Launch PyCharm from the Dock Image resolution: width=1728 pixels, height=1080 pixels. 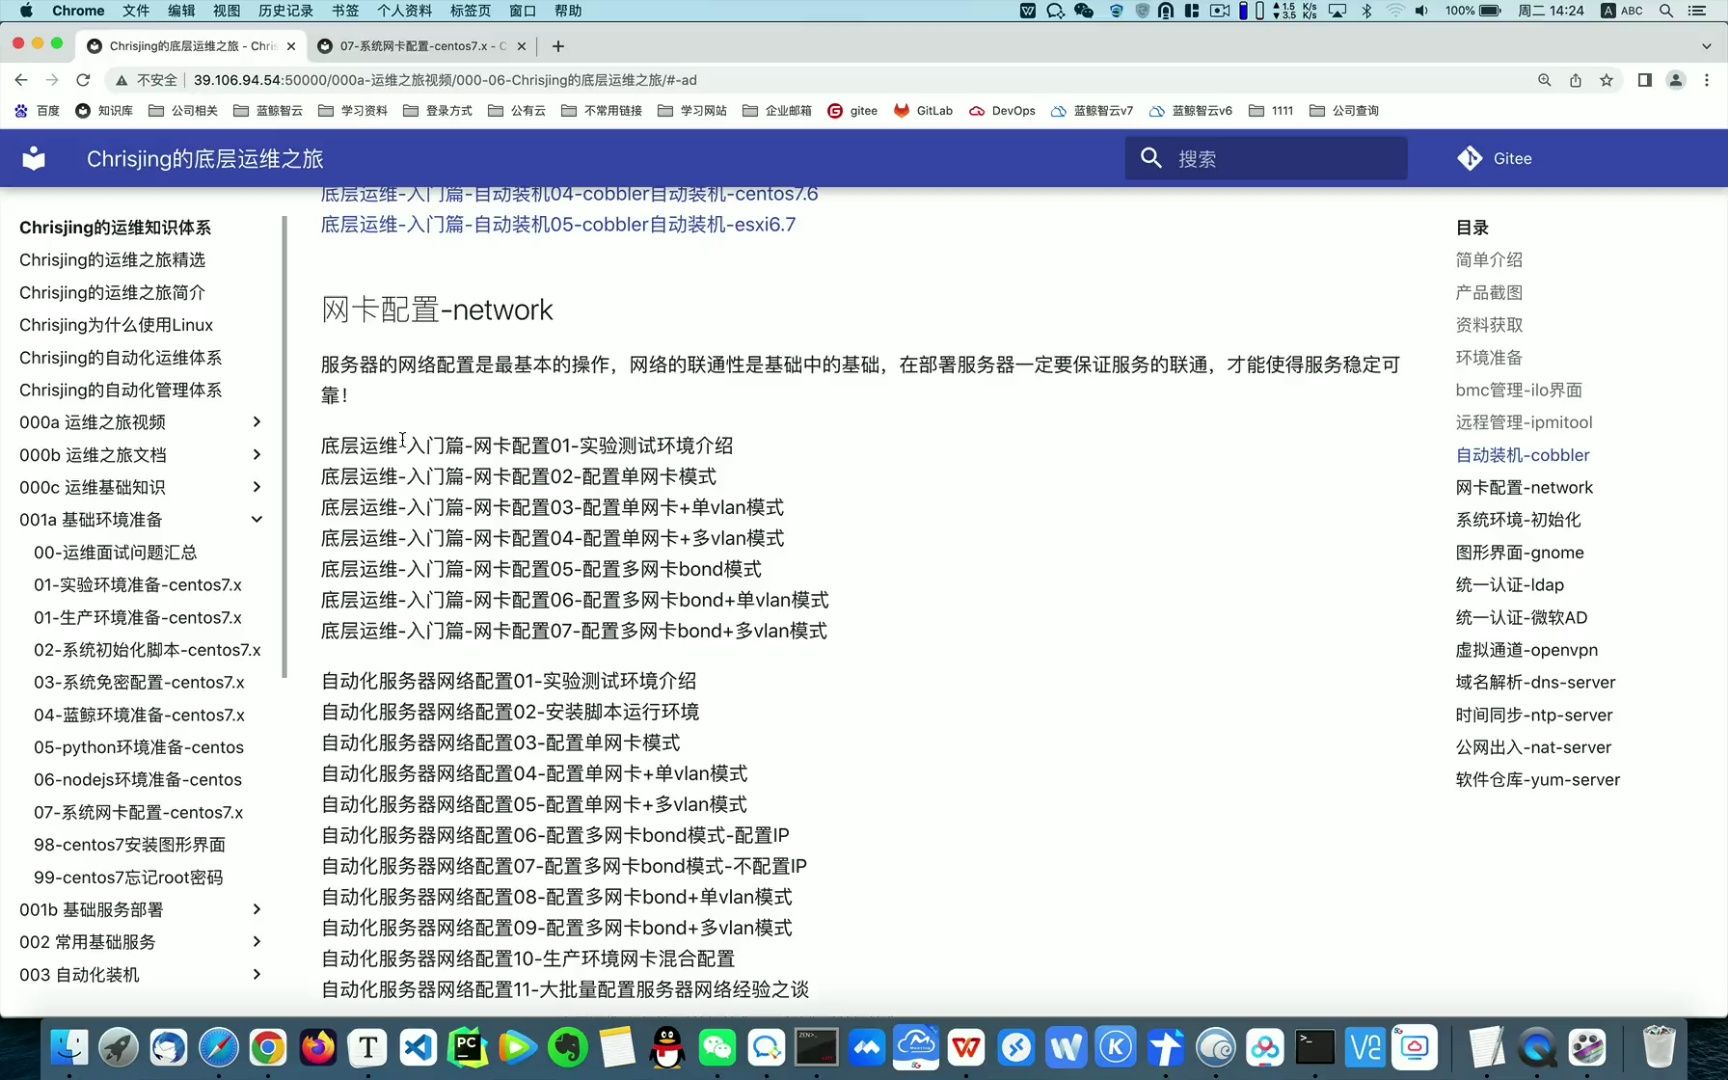468,1048
